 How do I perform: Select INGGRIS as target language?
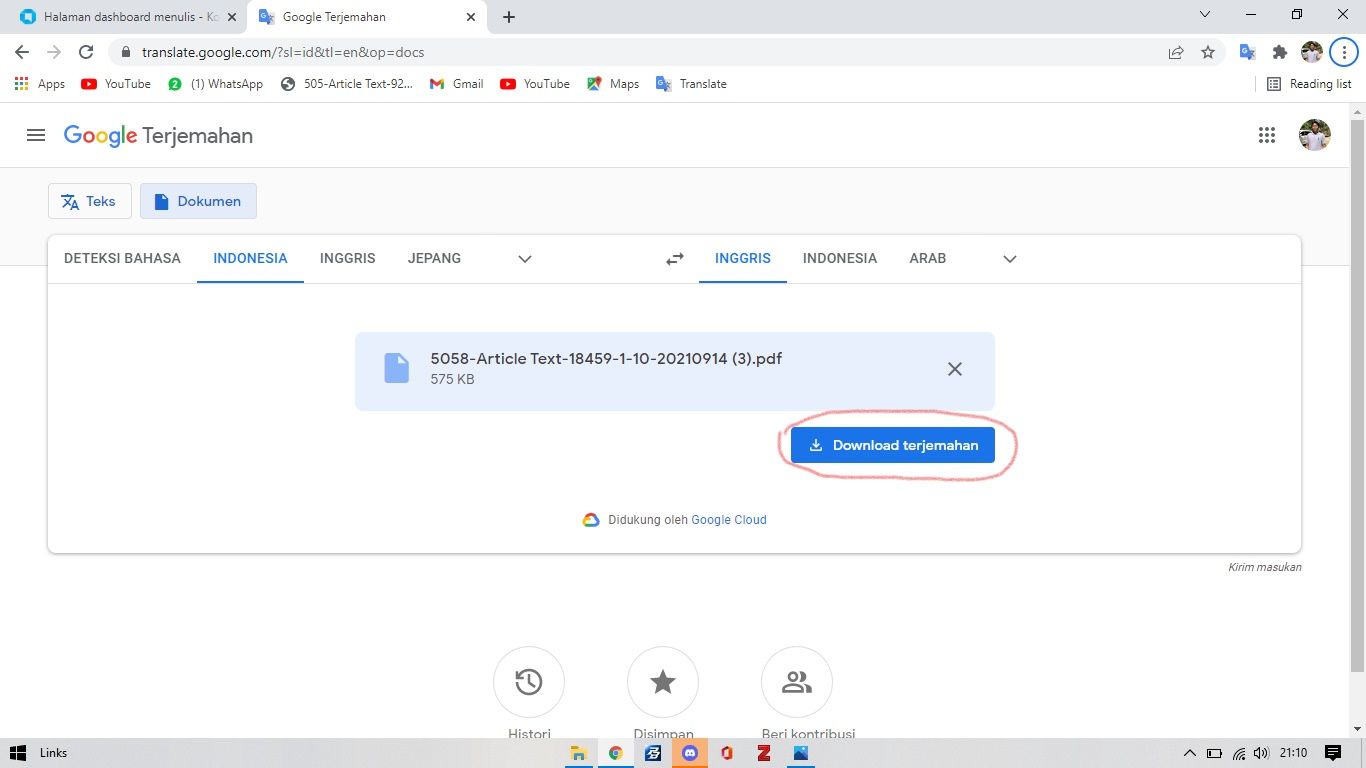743,258
